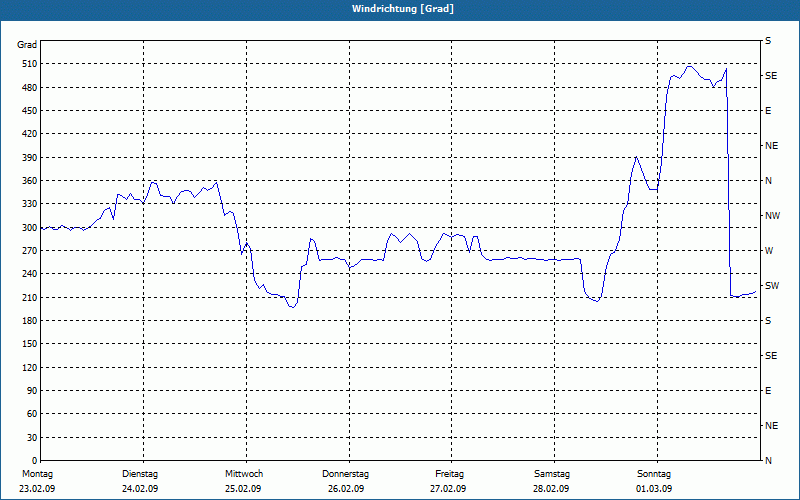
Task: Click the date 25.02.09
Action: coord(243,489)
